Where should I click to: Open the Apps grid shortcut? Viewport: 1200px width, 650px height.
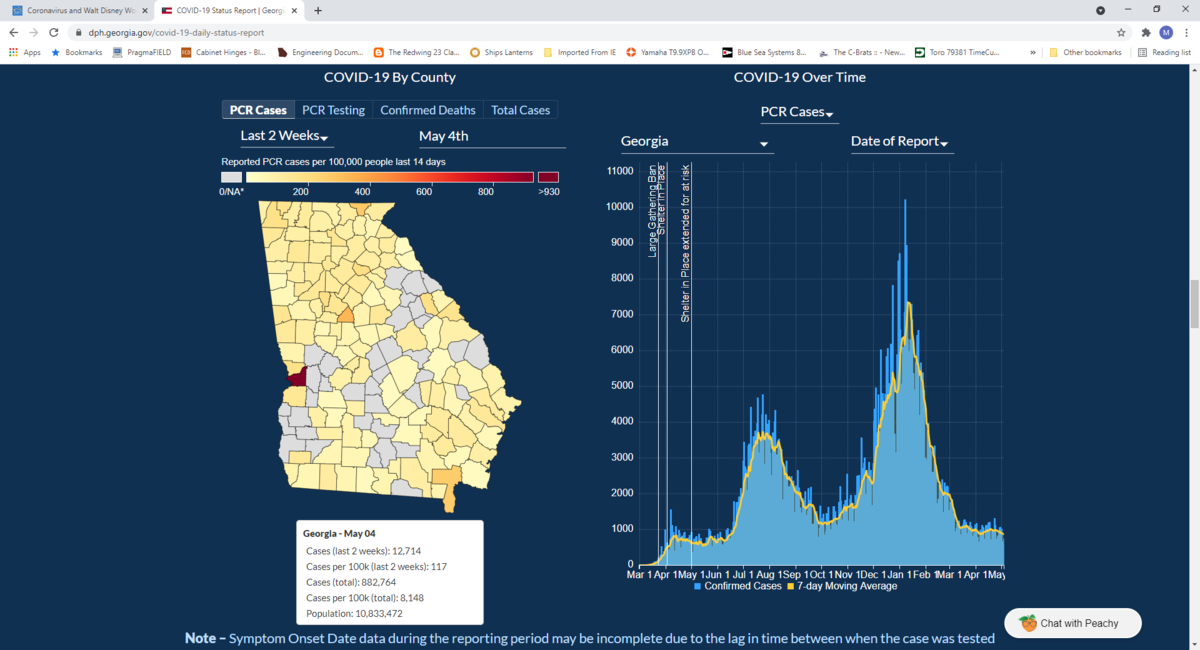pos(25,52)
